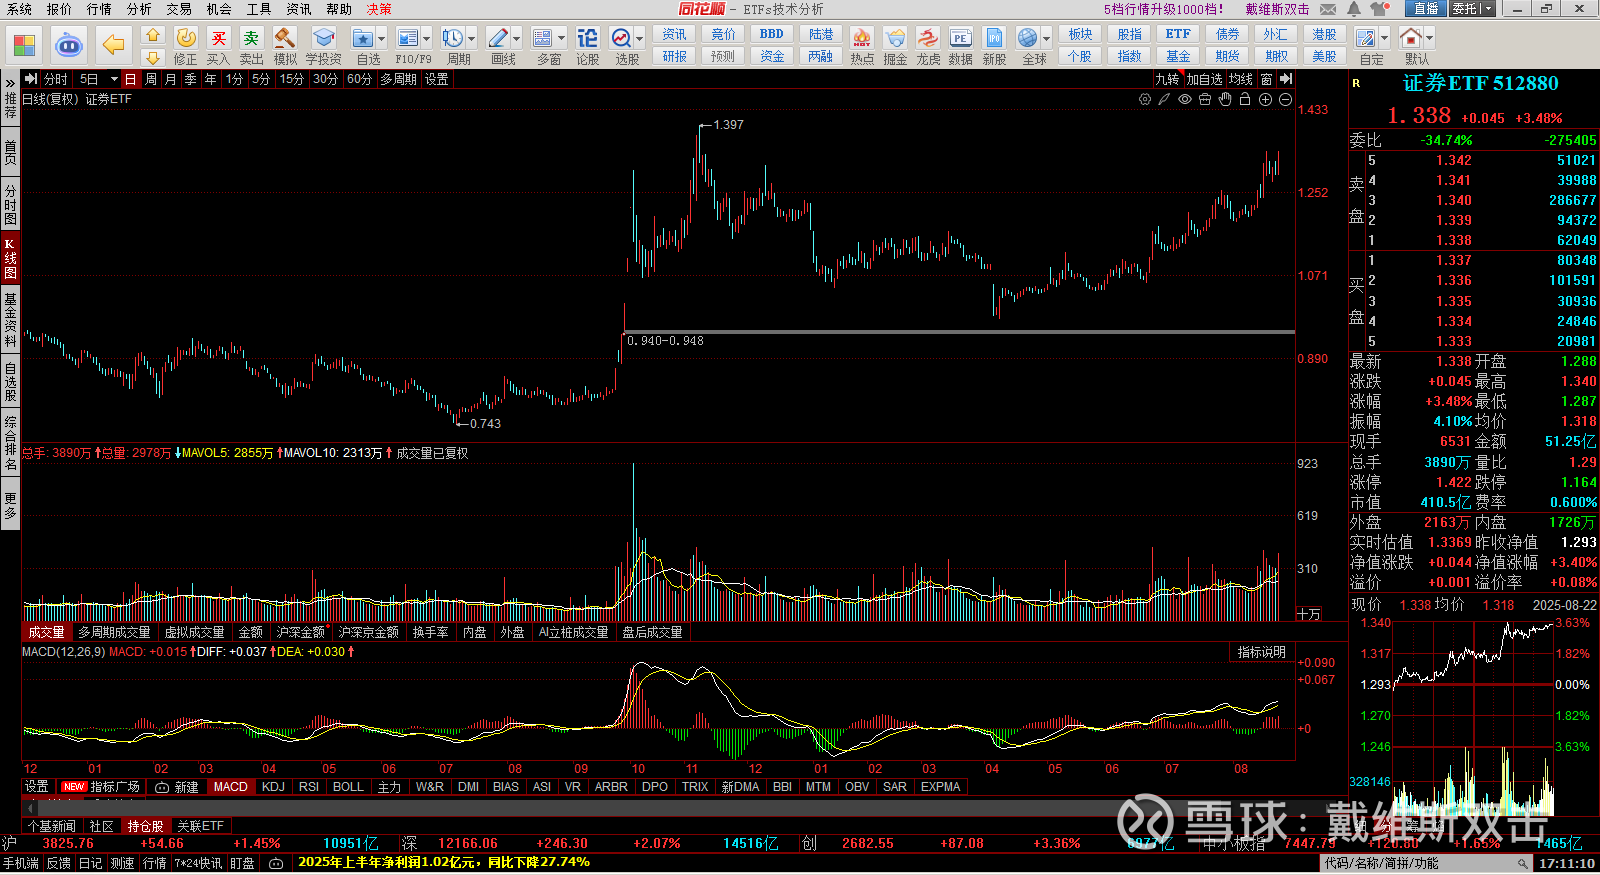Select the KDJ indicator tab

[x=273, y=787]
